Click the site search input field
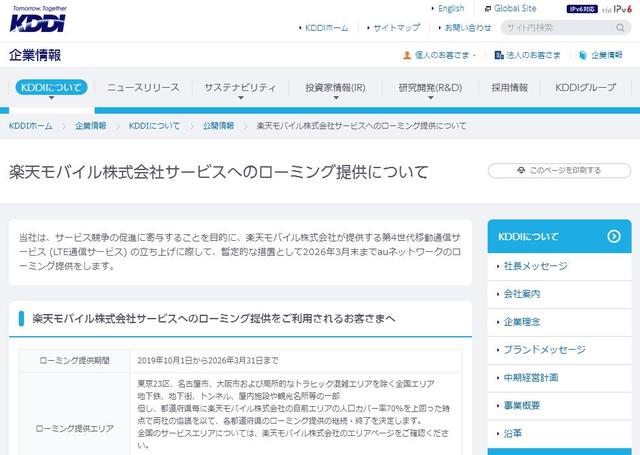This screenshot has height=455, width=640. [566, 28]
